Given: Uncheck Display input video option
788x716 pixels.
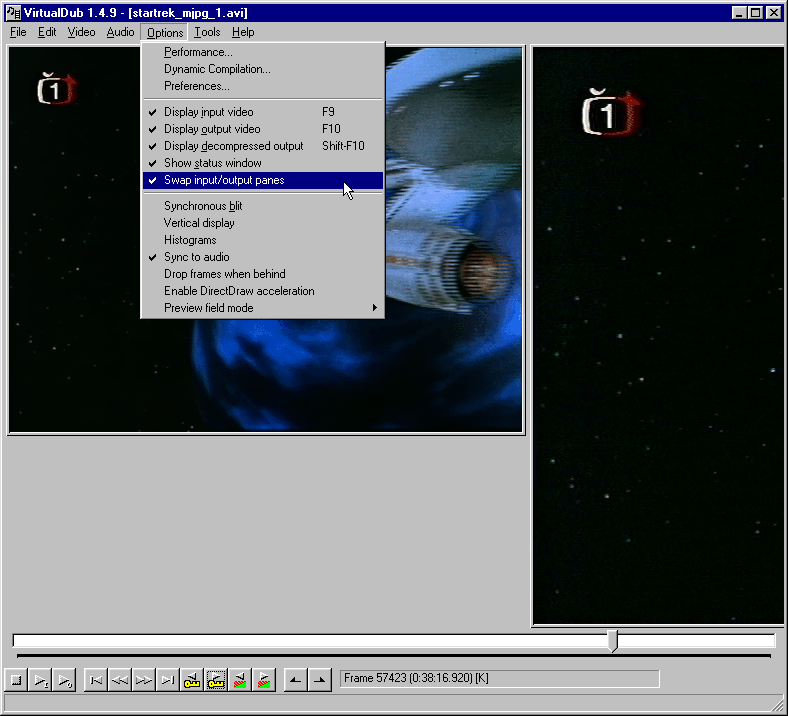Looking at the screenshot, I should click(263, 112).
